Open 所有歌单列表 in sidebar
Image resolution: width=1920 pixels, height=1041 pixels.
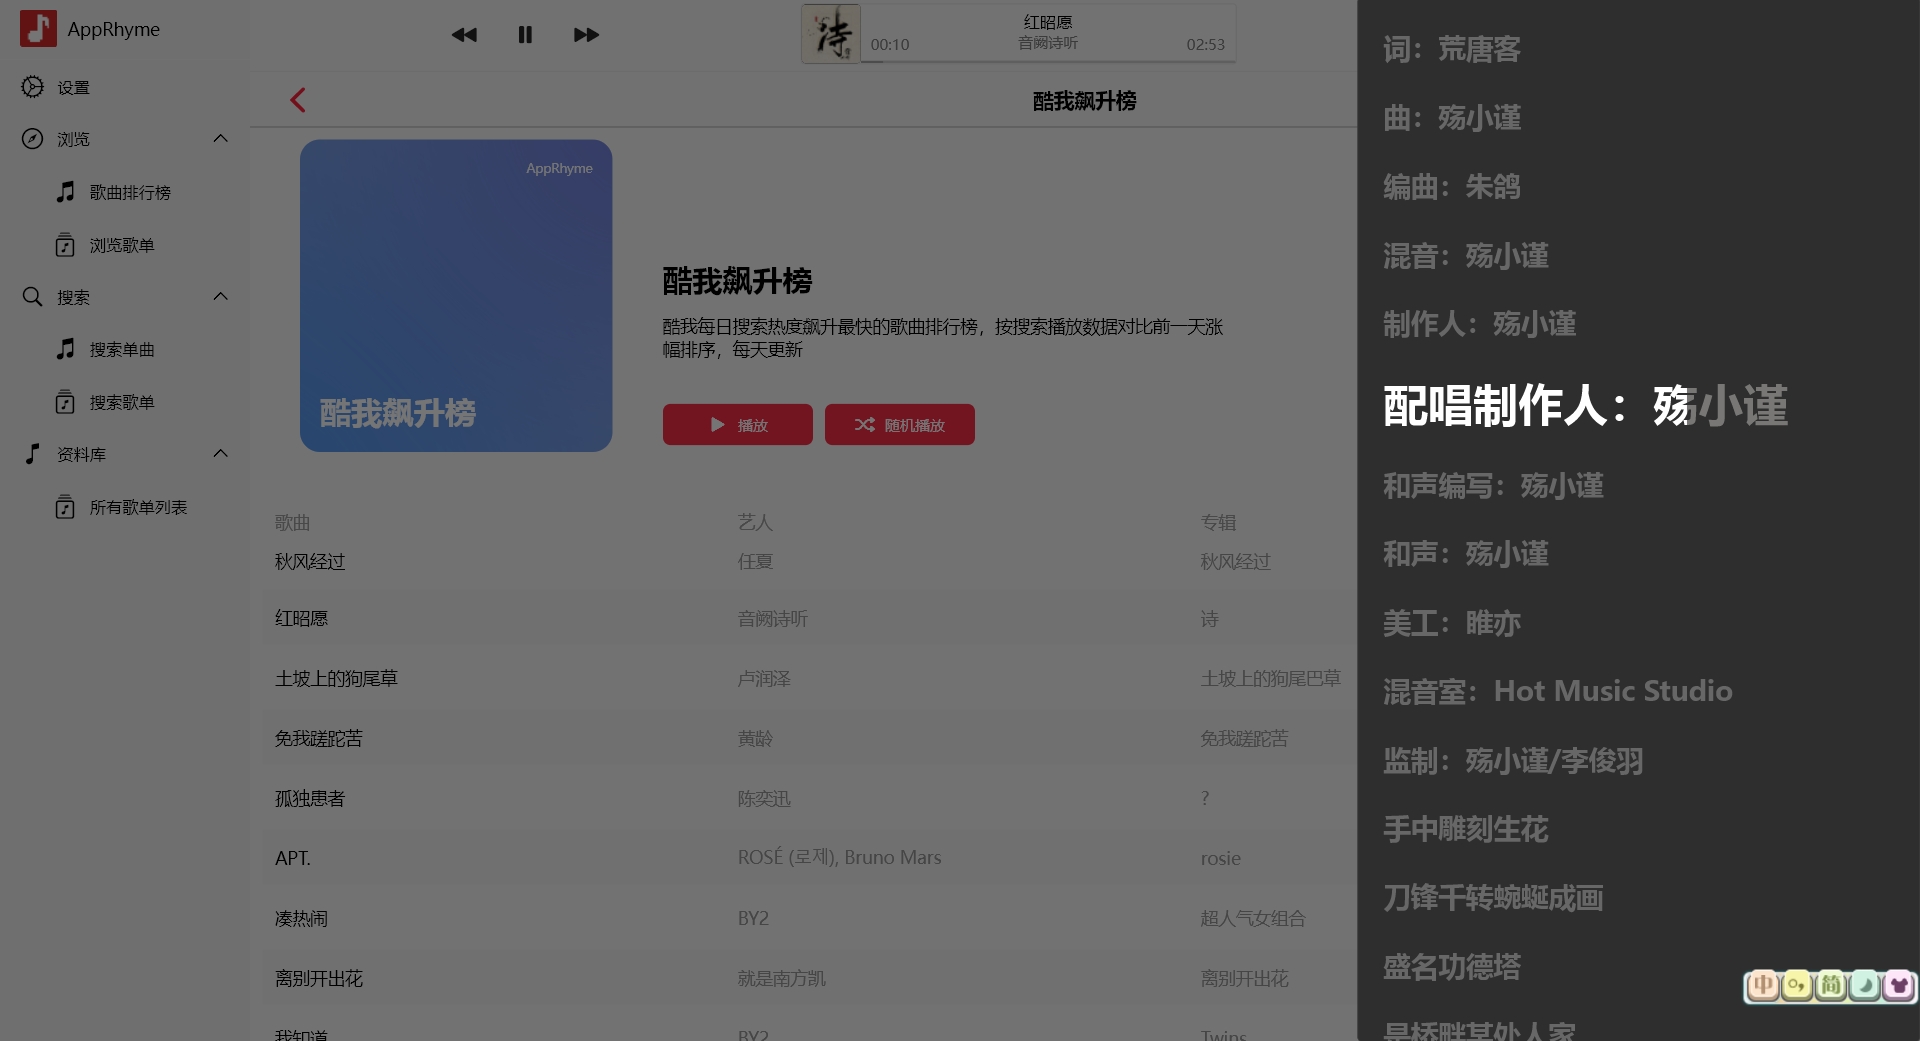[138, 507]
